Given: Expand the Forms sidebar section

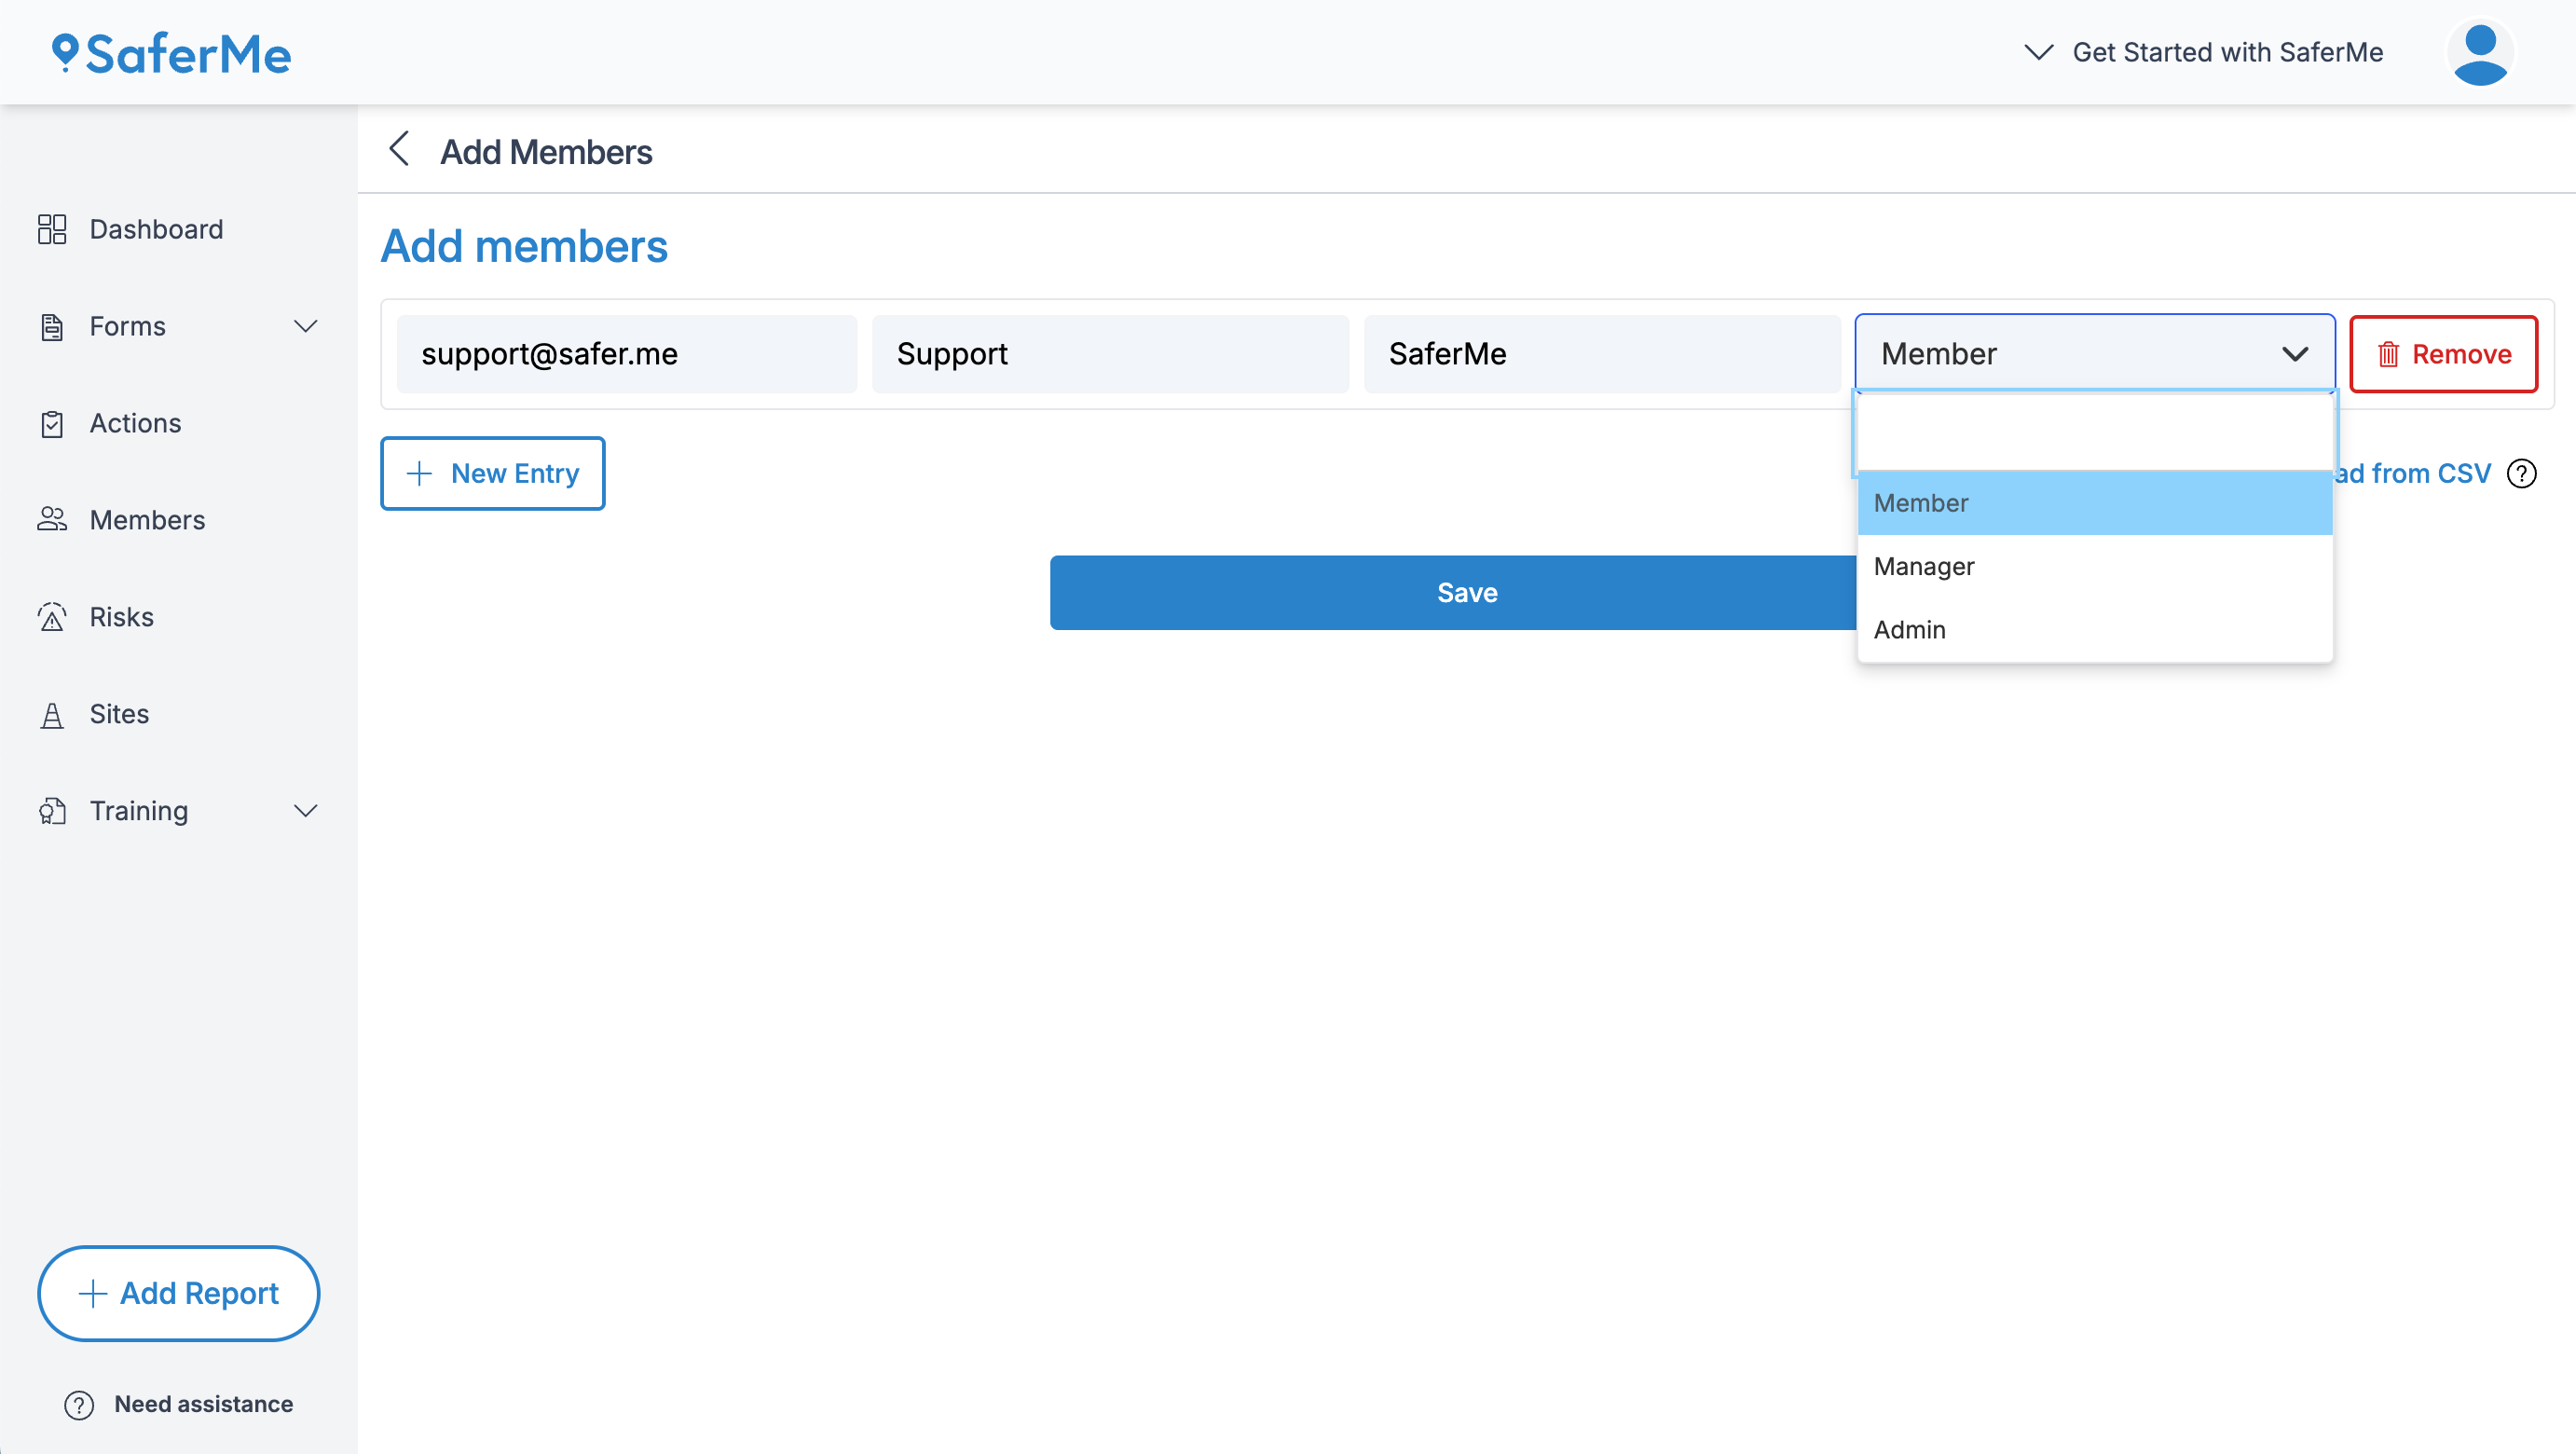Looking at the screenshot, I should point(305,326).
